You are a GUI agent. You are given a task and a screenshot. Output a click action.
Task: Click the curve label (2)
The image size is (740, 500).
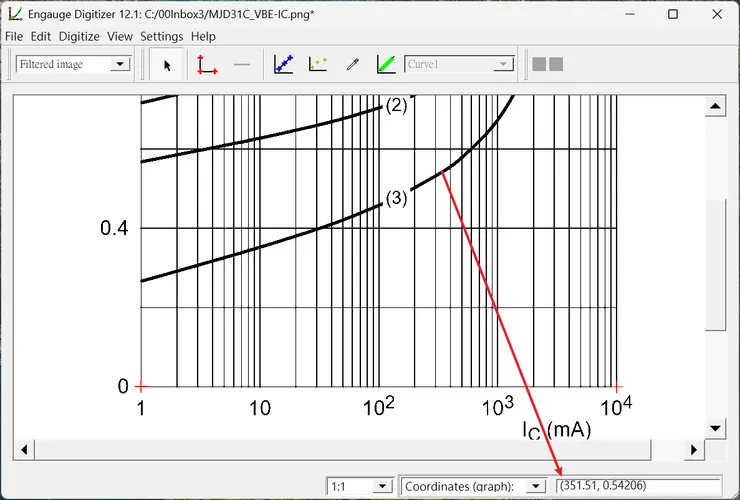click(x=396, y=105)
